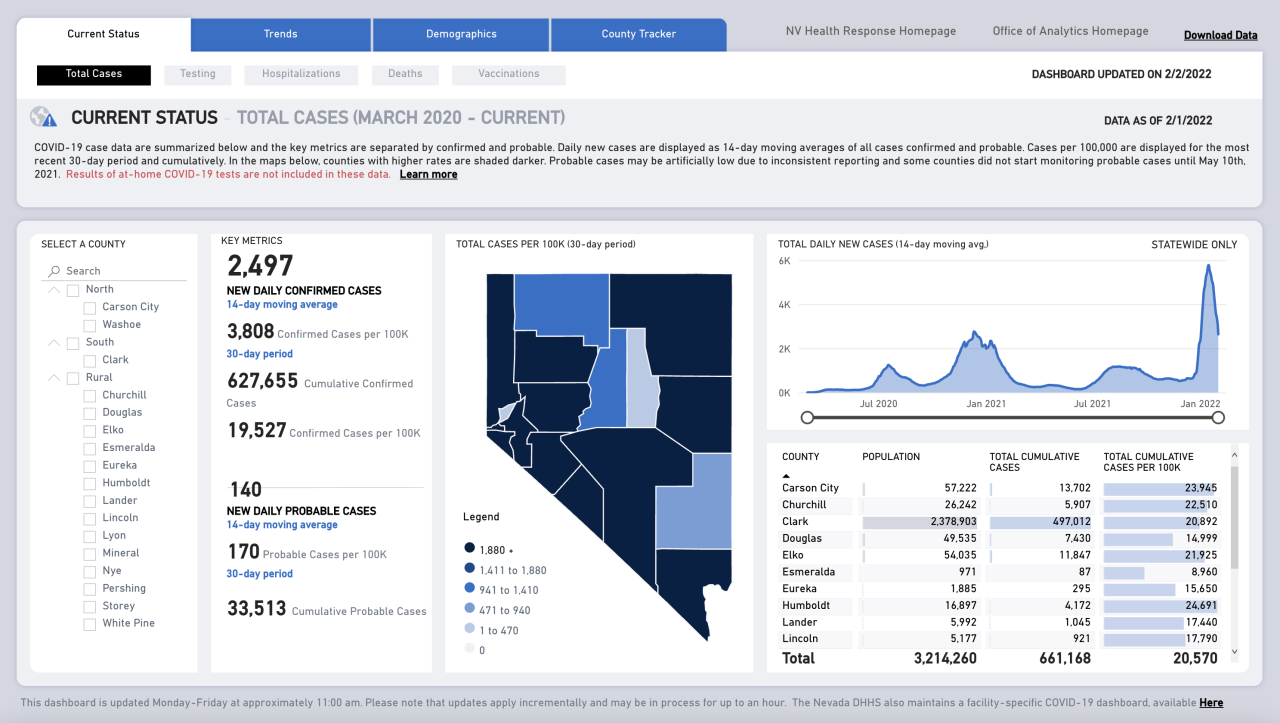Click the table scroll down arrow
Image resolution: width=1280 pixels, height=723 pixels.
1233,652
